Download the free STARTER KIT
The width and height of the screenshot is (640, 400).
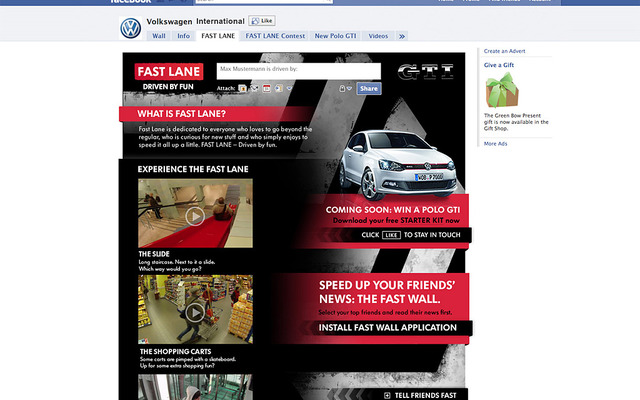coord(396,220)
